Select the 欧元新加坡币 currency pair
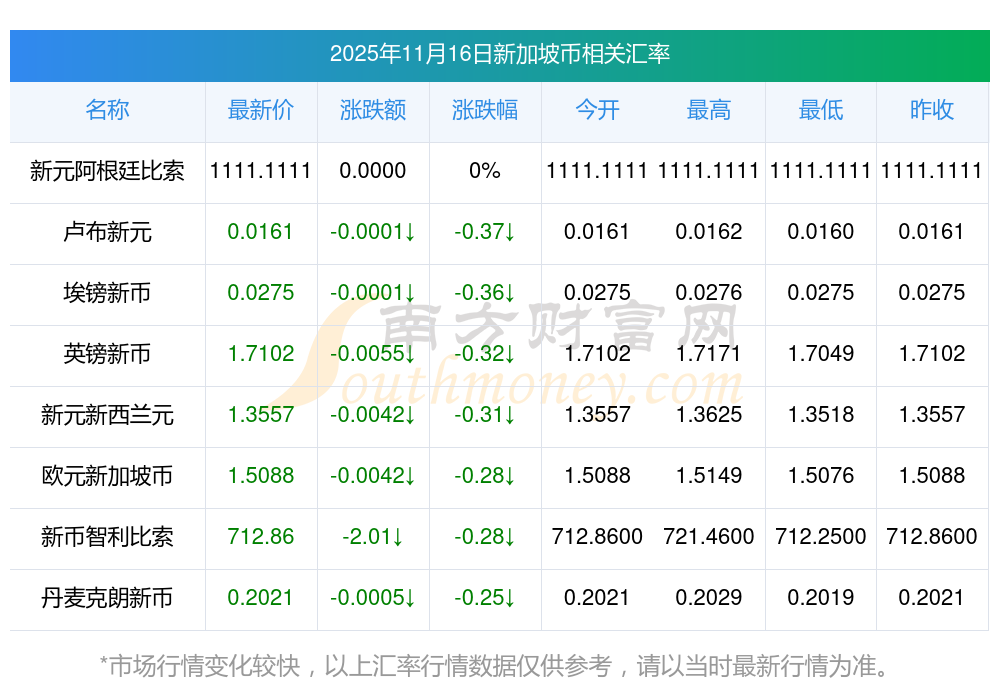Screen dimensions: 1000x697 coord(107,476)
